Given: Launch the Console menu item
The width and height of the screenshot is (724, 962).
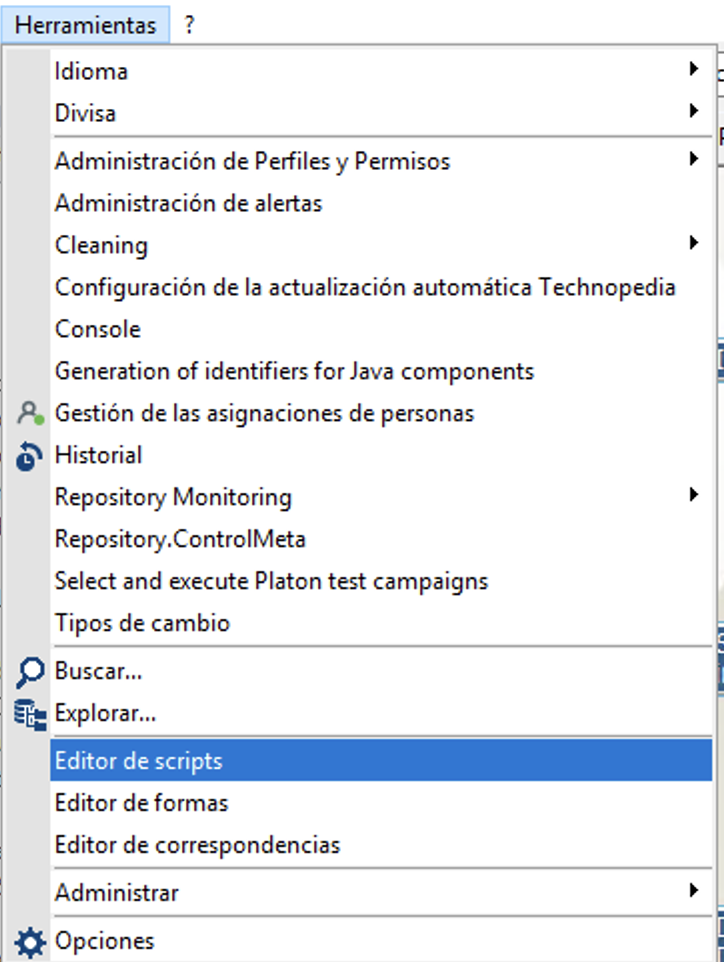Looking at the screenshot, I should (381, 329).
